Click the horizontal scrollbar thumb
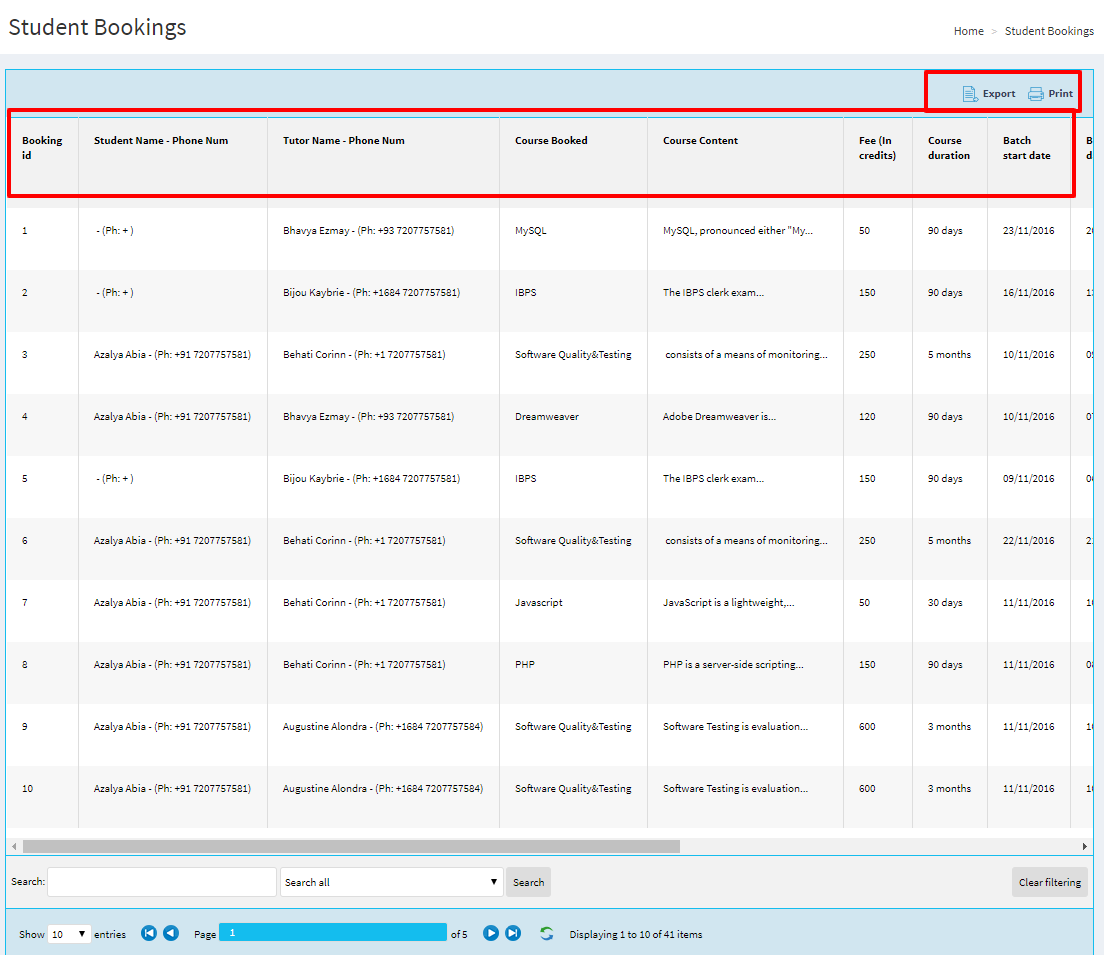The width and height of the screenshot is (1104, 955). [x=350, y=846]
